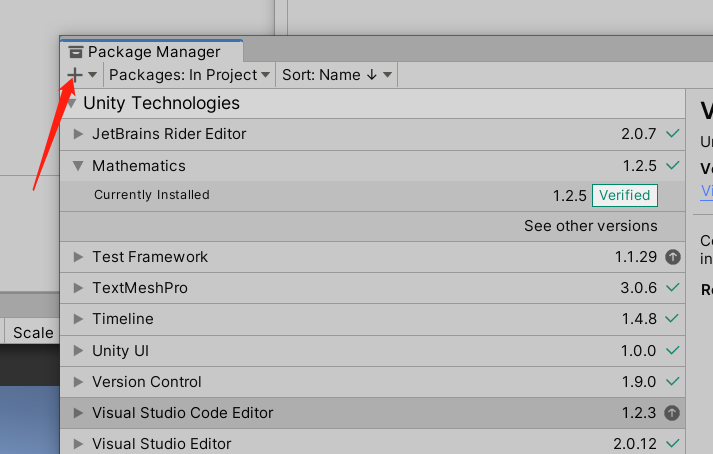The width and height of the screenshot is (713, 454).
Task: Expand the Timeline package entry
Action: (x=78, y=319)
